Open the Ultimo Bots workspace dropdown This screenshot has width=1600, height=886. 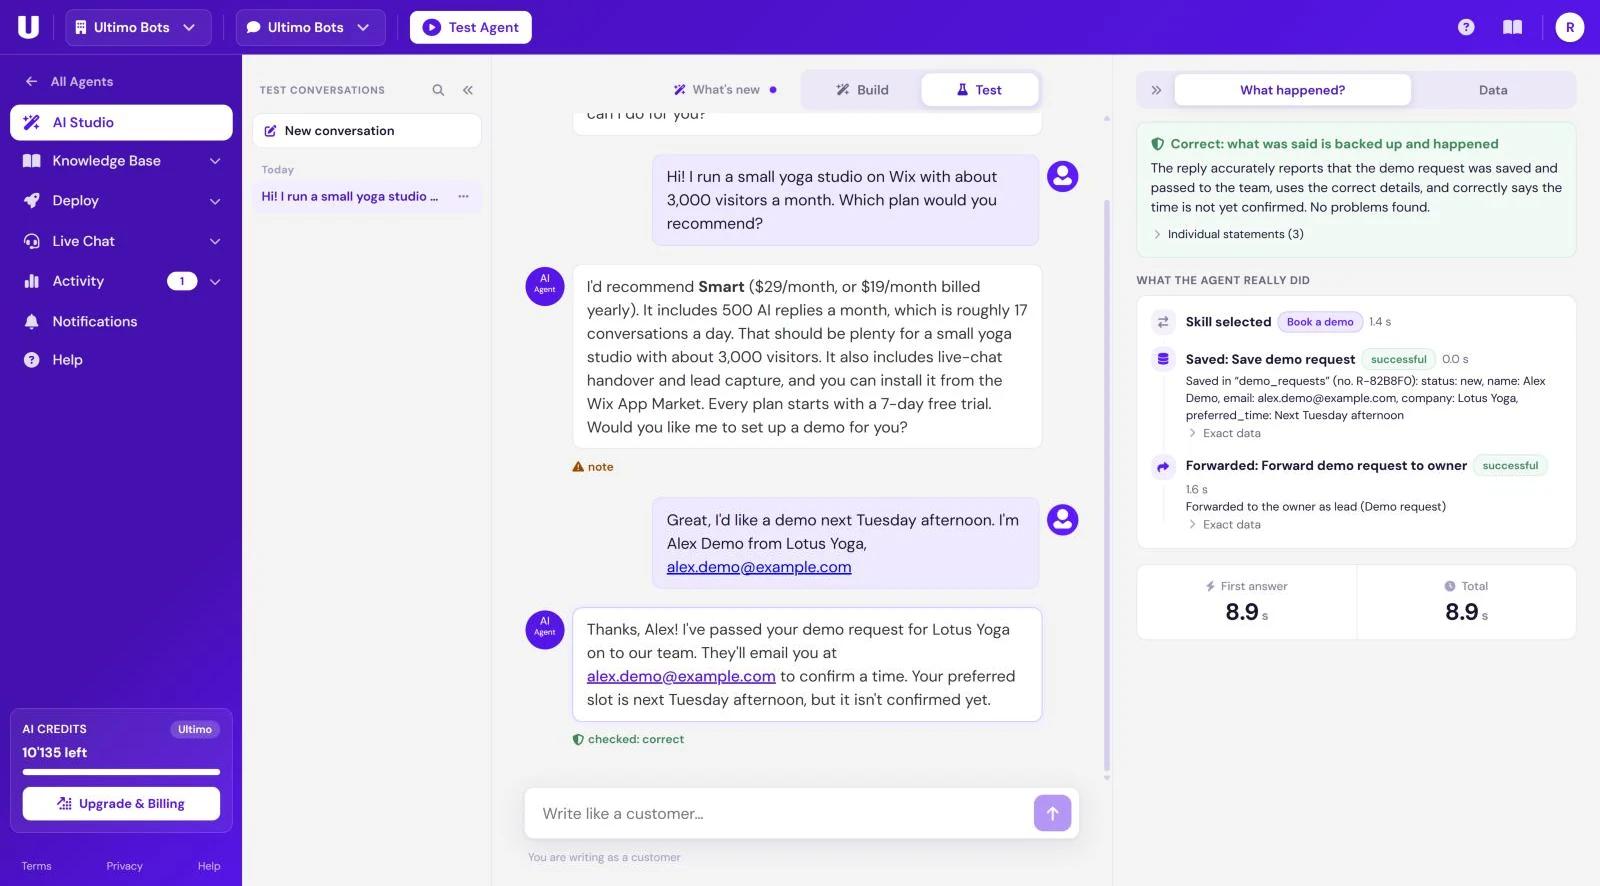tap(138, 27)
